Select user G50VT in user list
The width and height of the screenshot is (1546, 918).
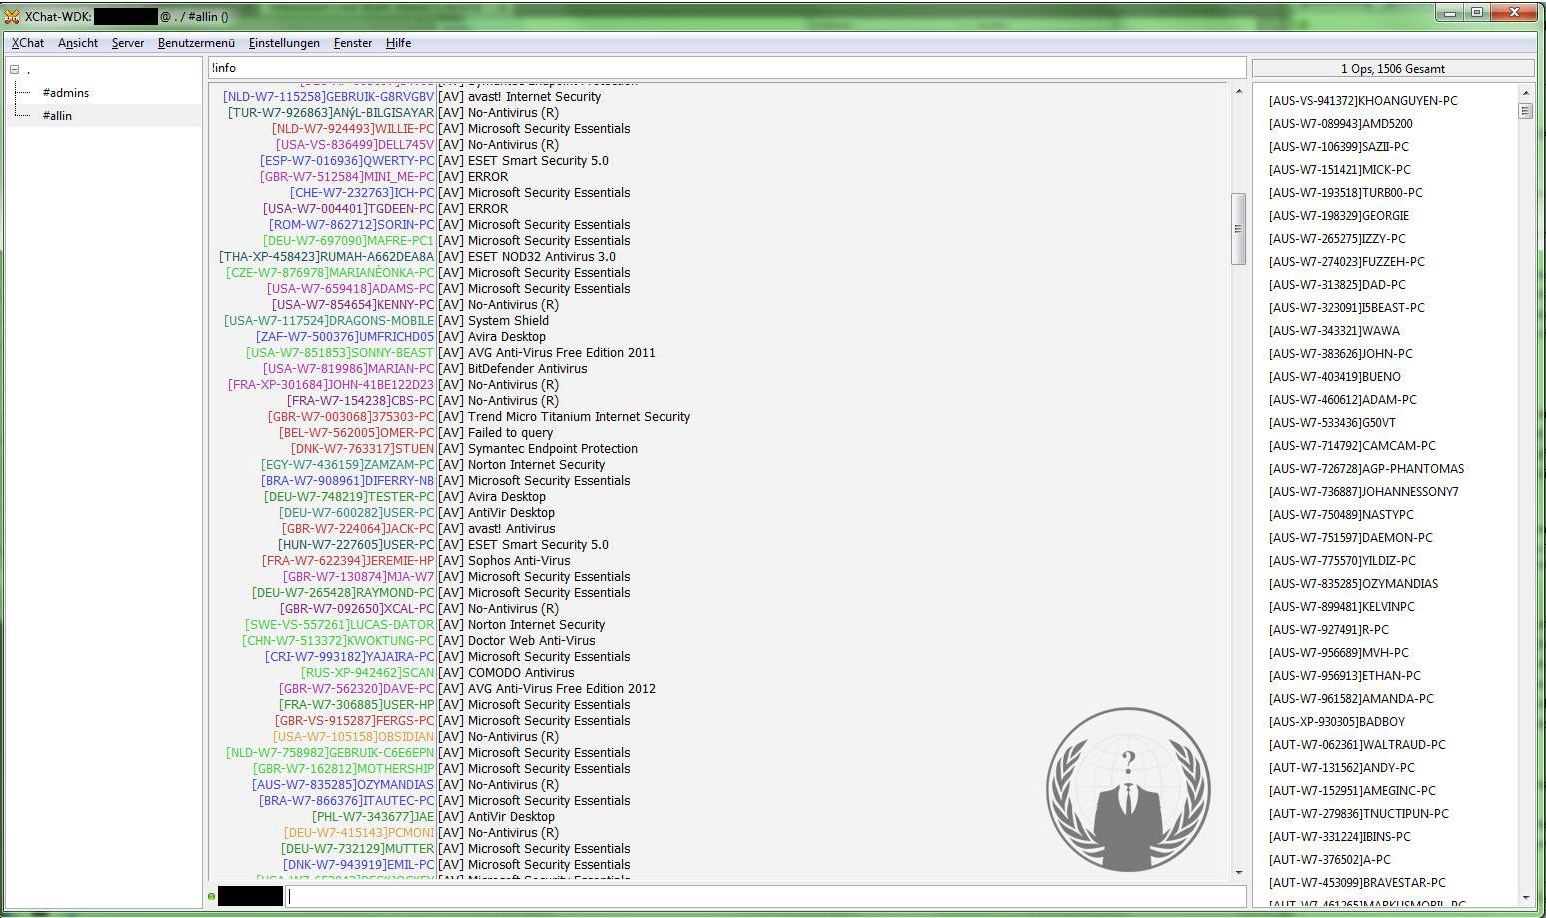click(x=1332, y=423)
